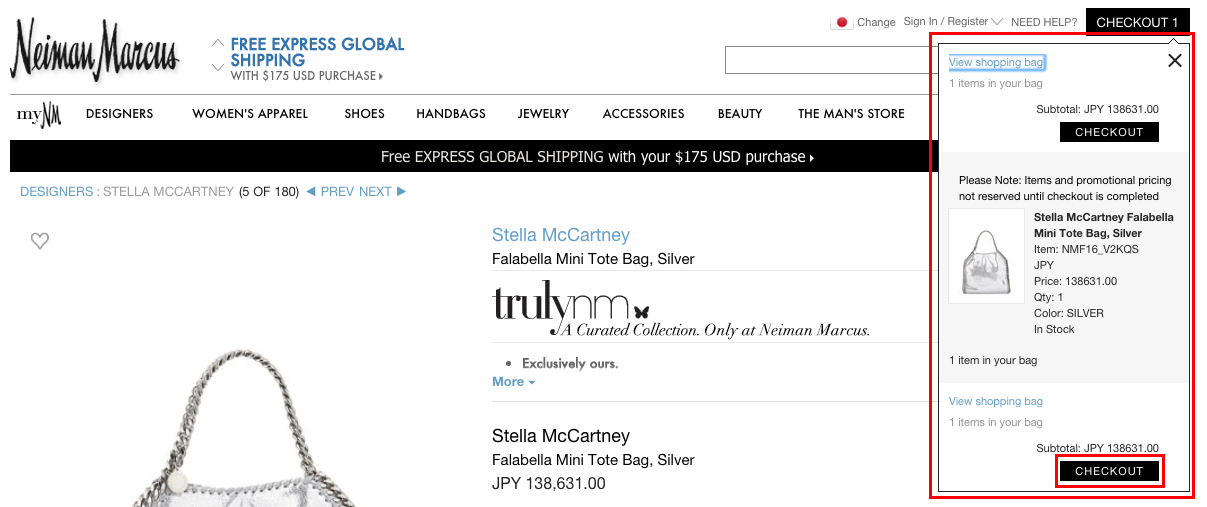Open the NEED HELP? link
1207x507 pixels.
pos(1044,22)
